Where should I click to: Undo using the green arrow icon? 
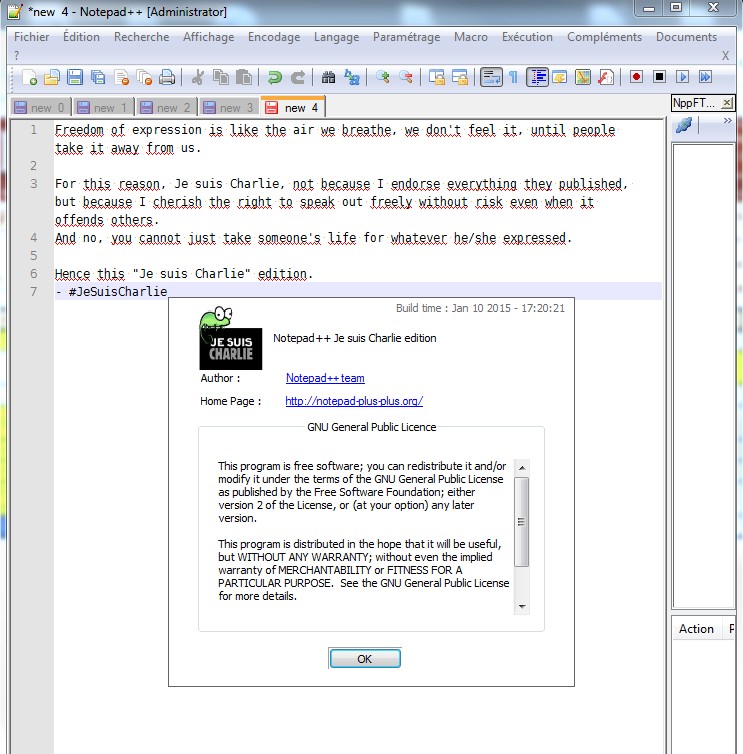pos(275,77)
